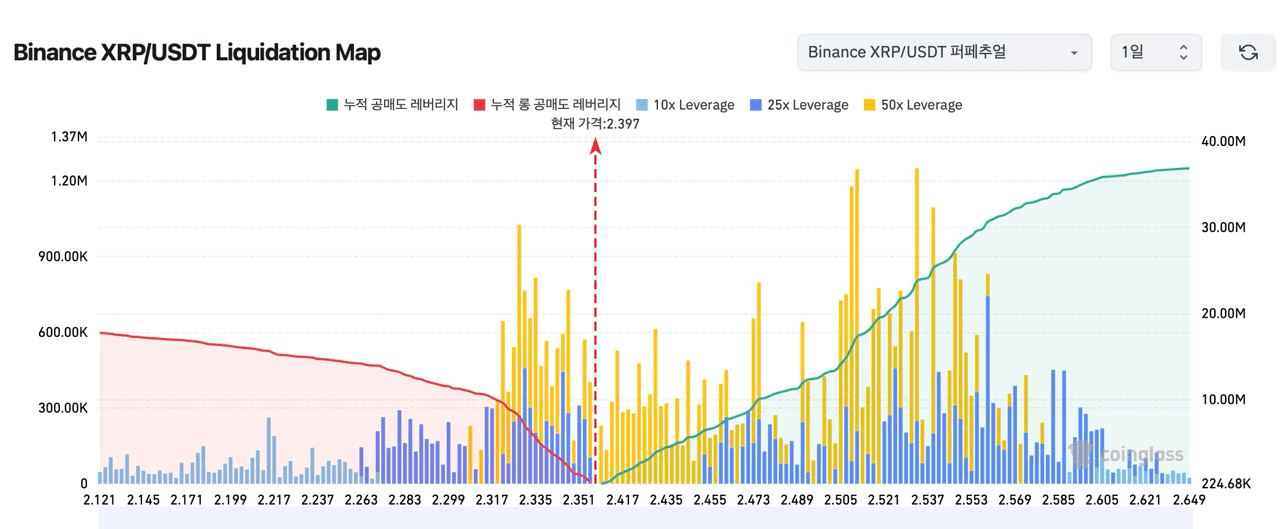
Task: Click the blue 25x Leverage color swatch
Action: [755, 105]
